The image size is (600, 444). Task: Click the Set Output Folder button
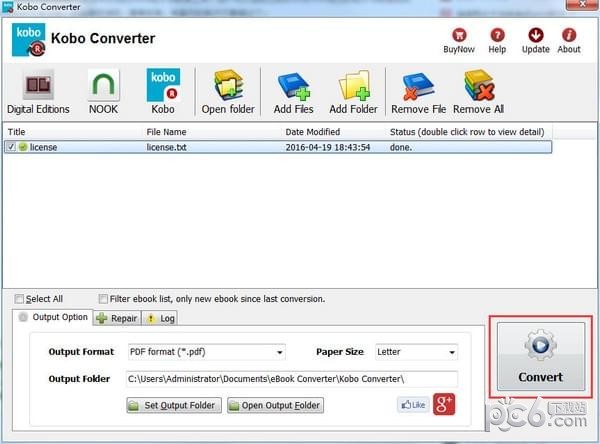pos(174,405)
